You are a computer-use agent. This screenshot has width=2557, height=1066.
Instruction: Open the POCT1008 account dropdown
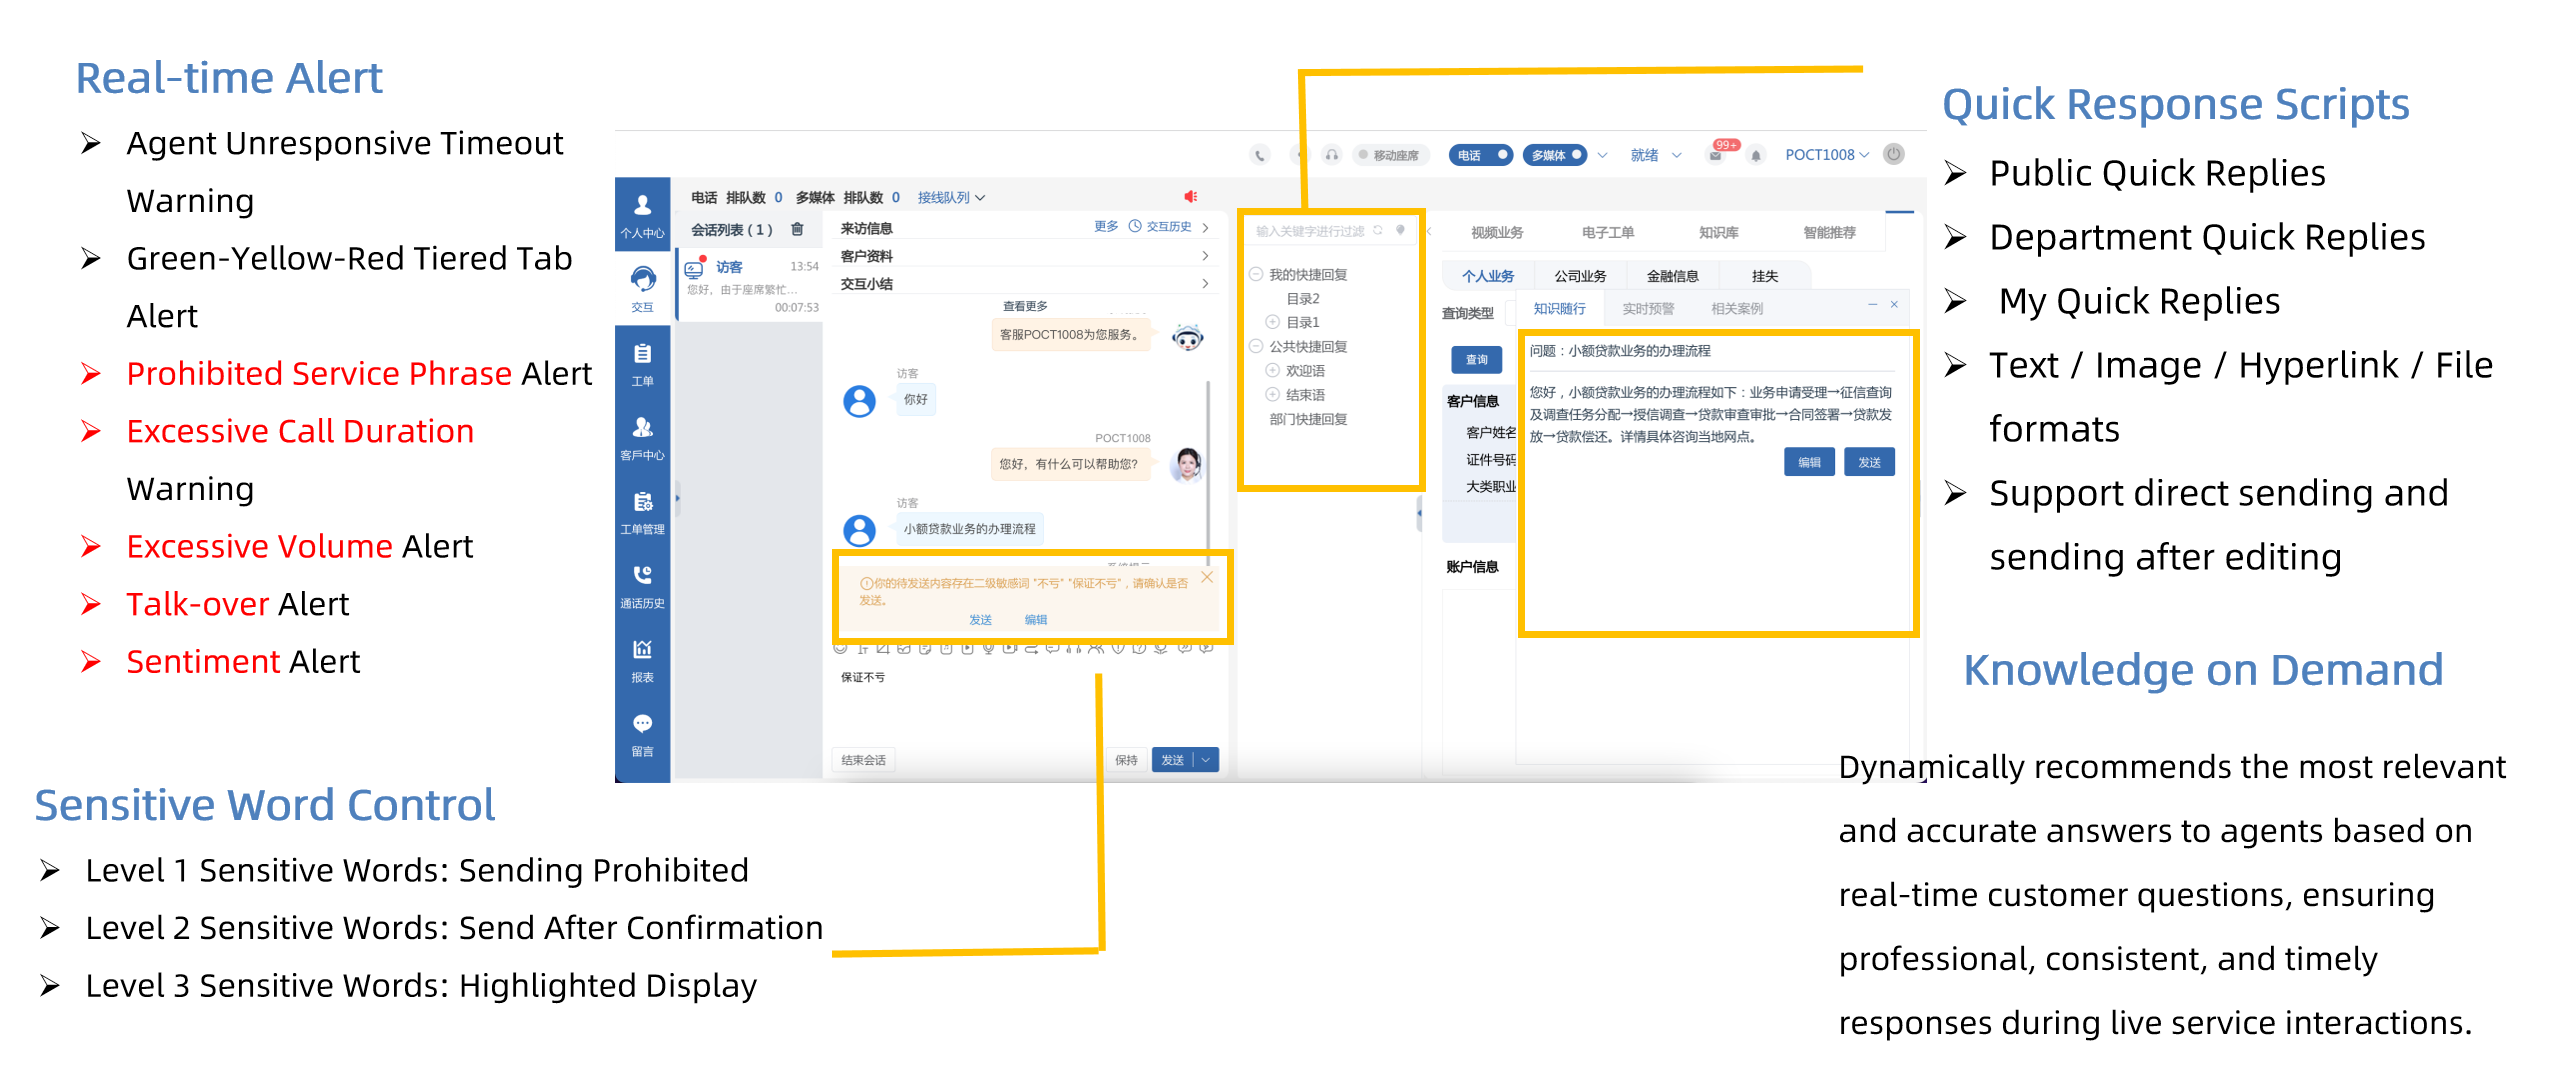point(1827,155)
